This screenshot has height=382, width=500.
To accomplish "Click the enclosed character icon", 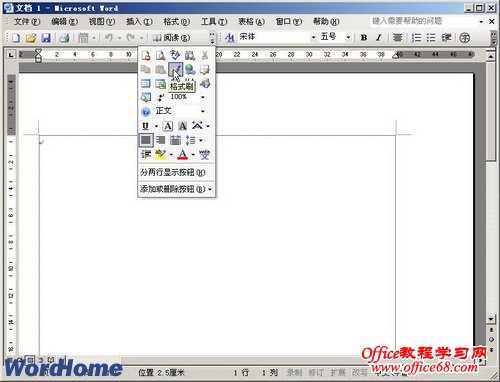I will click(x=465, y=38).
